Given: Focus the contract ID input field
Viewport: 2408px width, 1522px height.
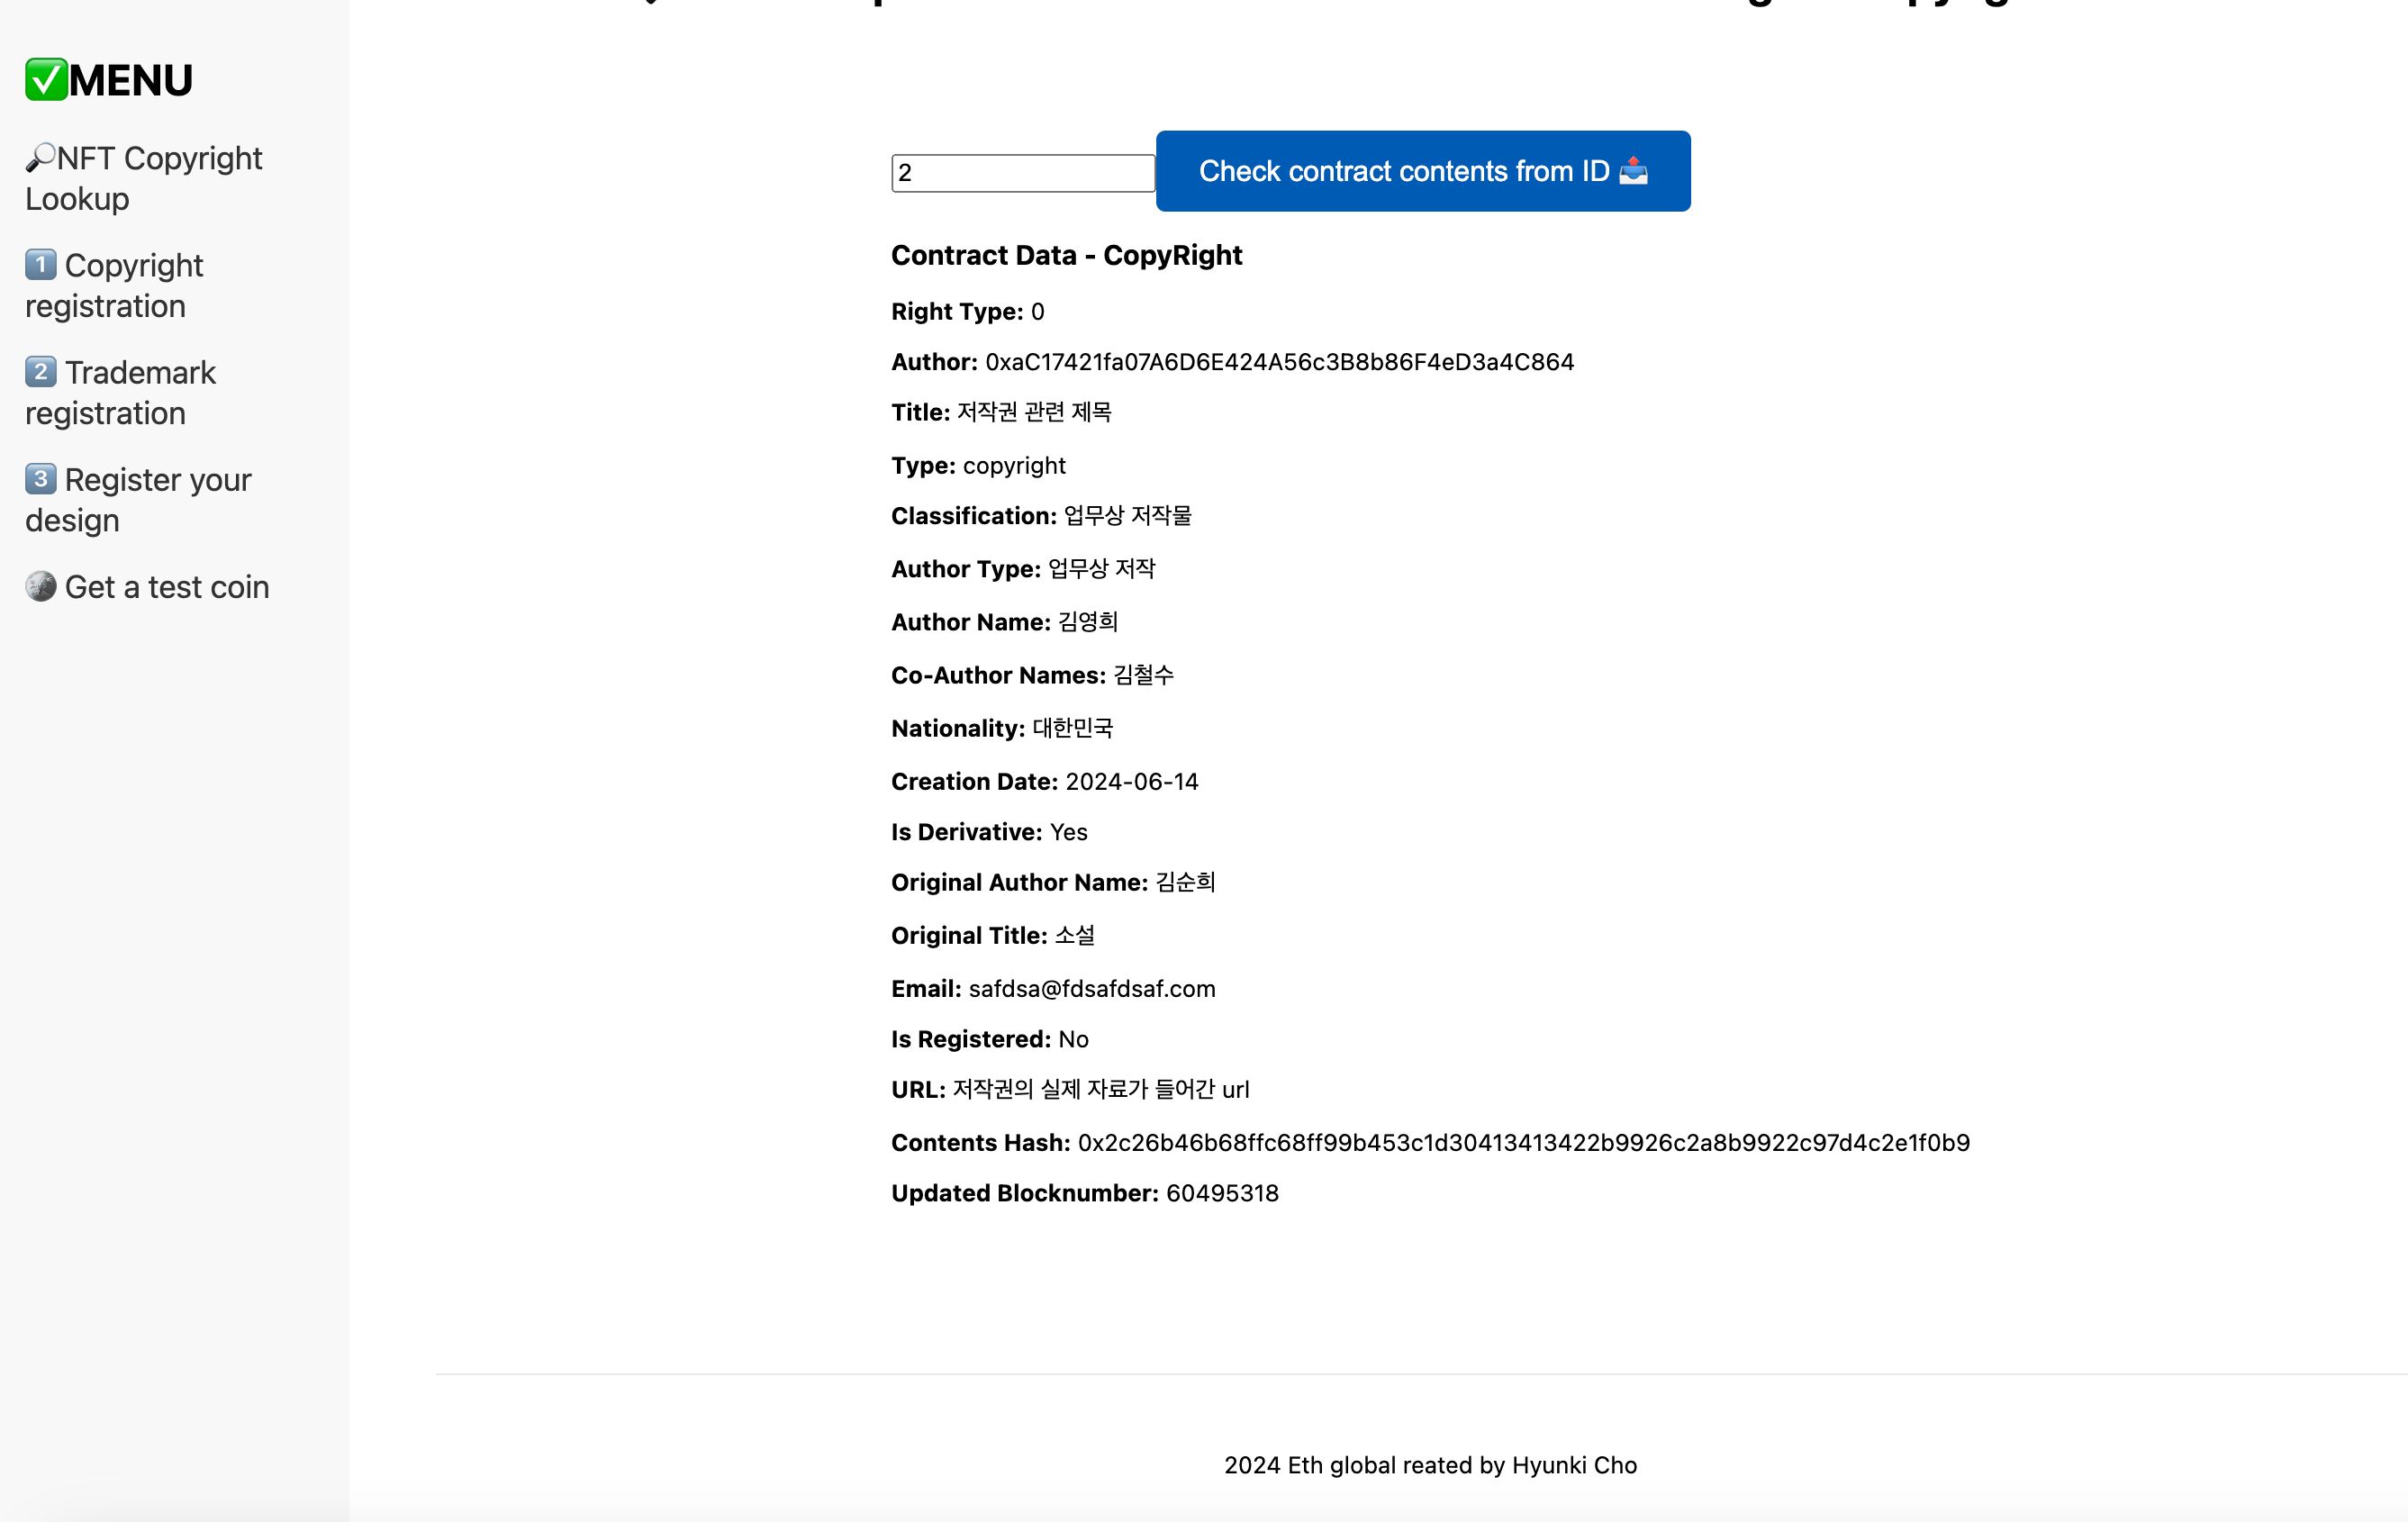Looking at the screenshot, I should point(1023,173).
